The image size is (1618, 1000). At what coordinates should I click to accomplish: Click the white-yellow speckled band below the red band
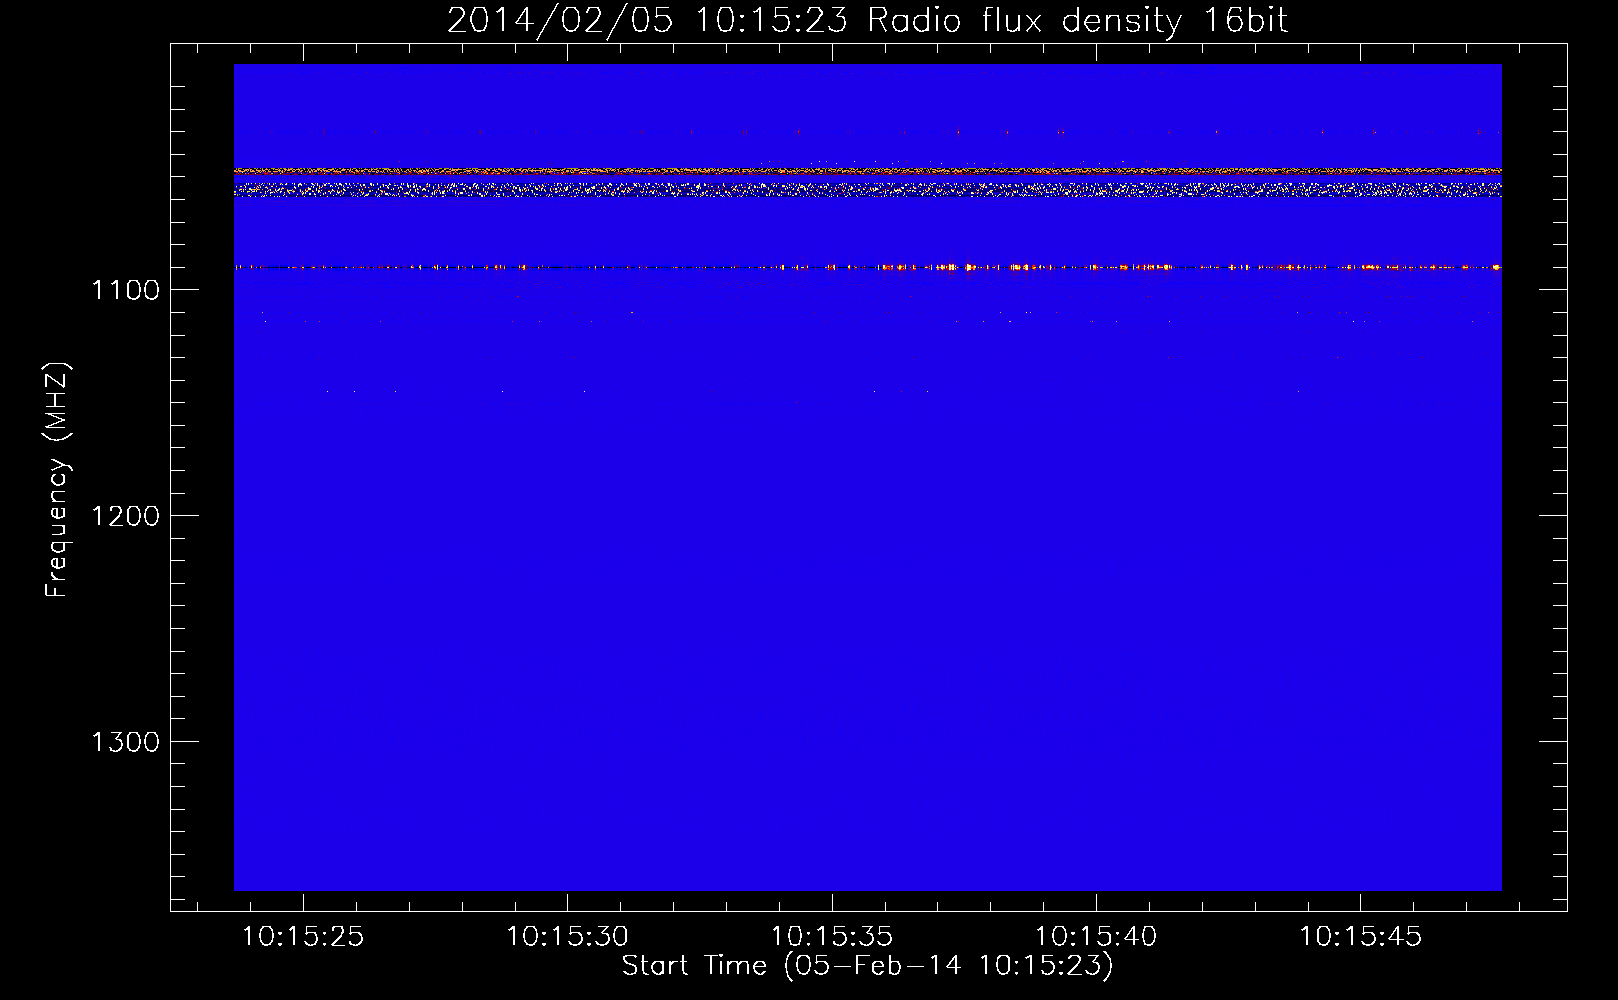[867, 189]
